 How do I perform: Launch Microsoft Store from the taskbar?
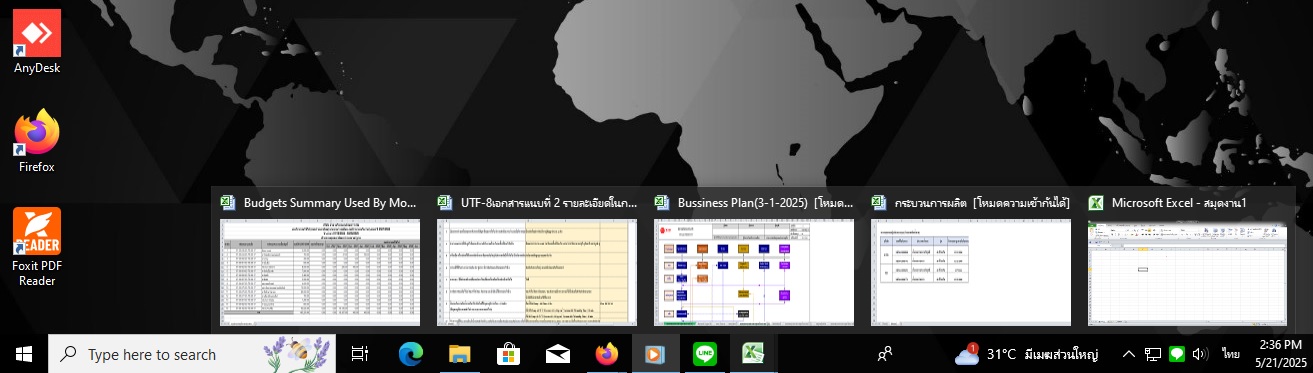click(x=508, y=354)
